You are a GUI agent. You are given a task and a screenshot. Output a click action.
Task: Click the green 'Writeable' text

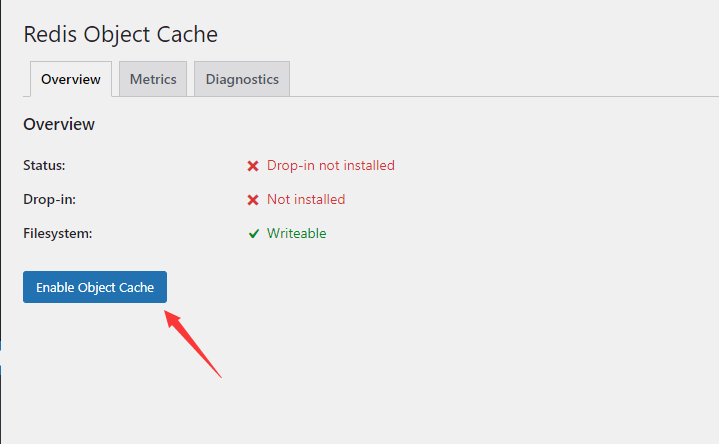tap(297, 233)
